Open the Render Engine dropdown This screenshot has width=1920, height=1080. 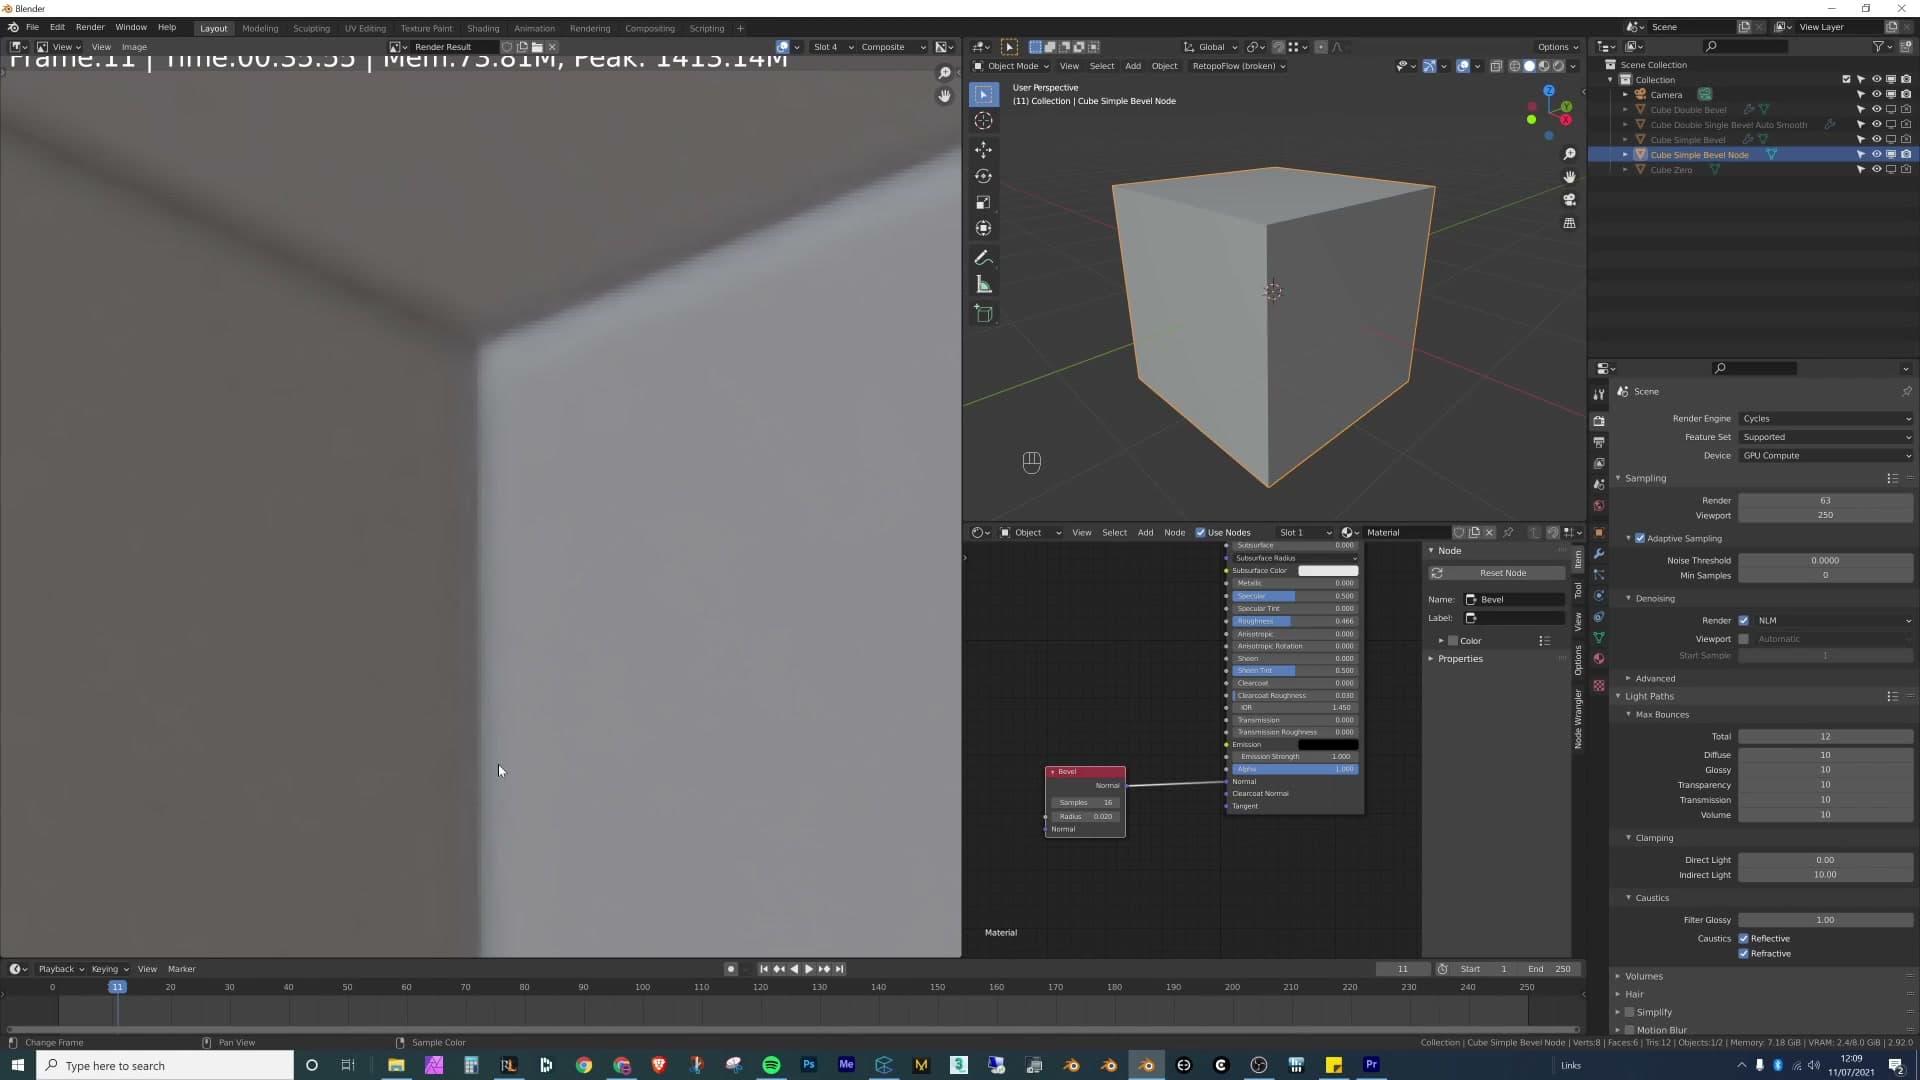pyautogui.click(x=1826, y=419)
